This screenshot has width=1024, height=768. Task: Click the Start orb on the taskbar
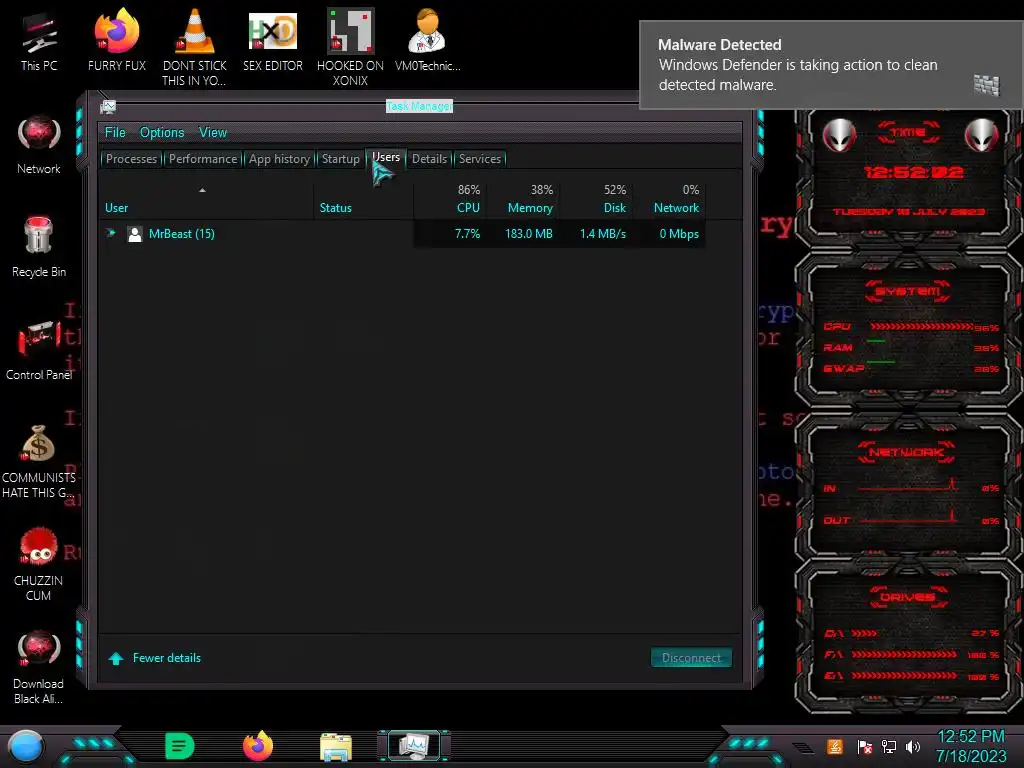[x=26, y=746]
